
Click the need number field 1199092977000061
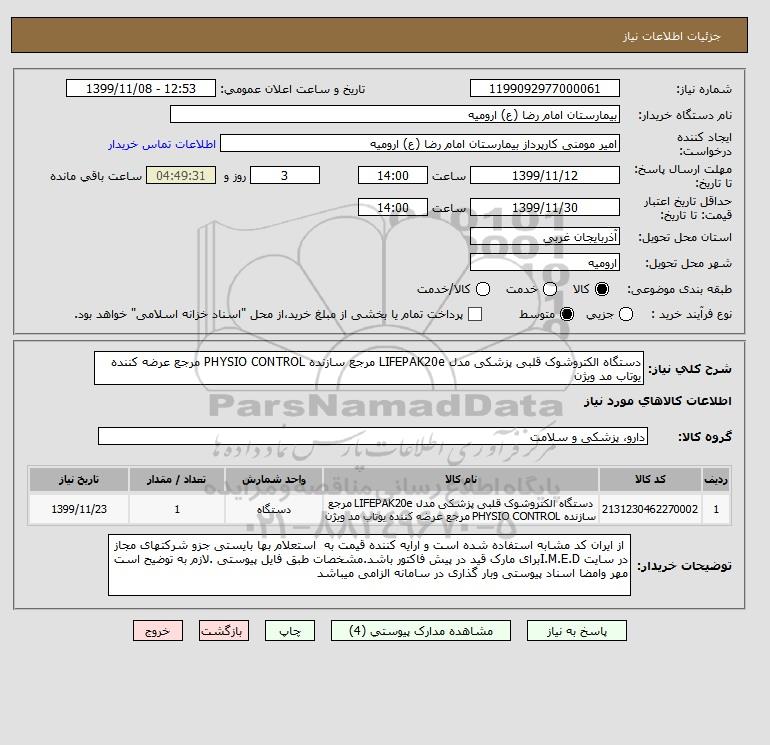tap(545, 88)
